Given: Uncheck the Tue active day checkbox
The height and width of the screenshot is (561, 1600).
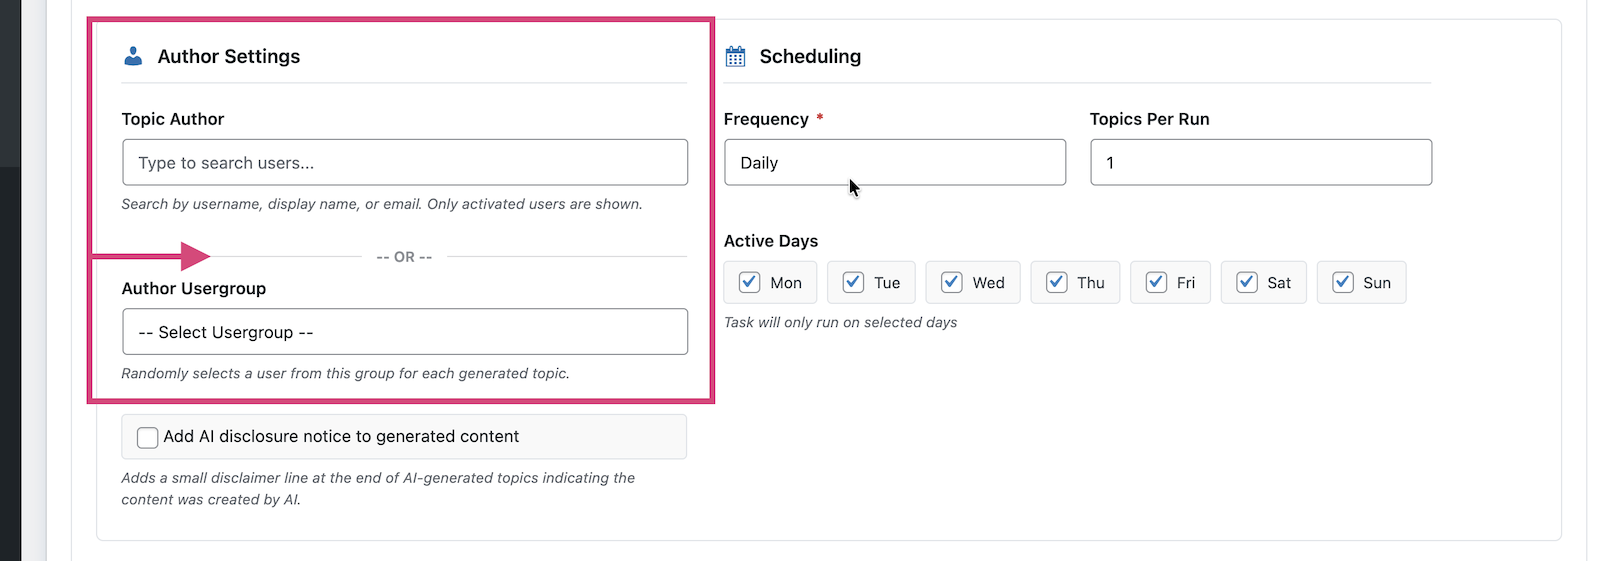Looking at the screenshot, I should click(853, 282).
